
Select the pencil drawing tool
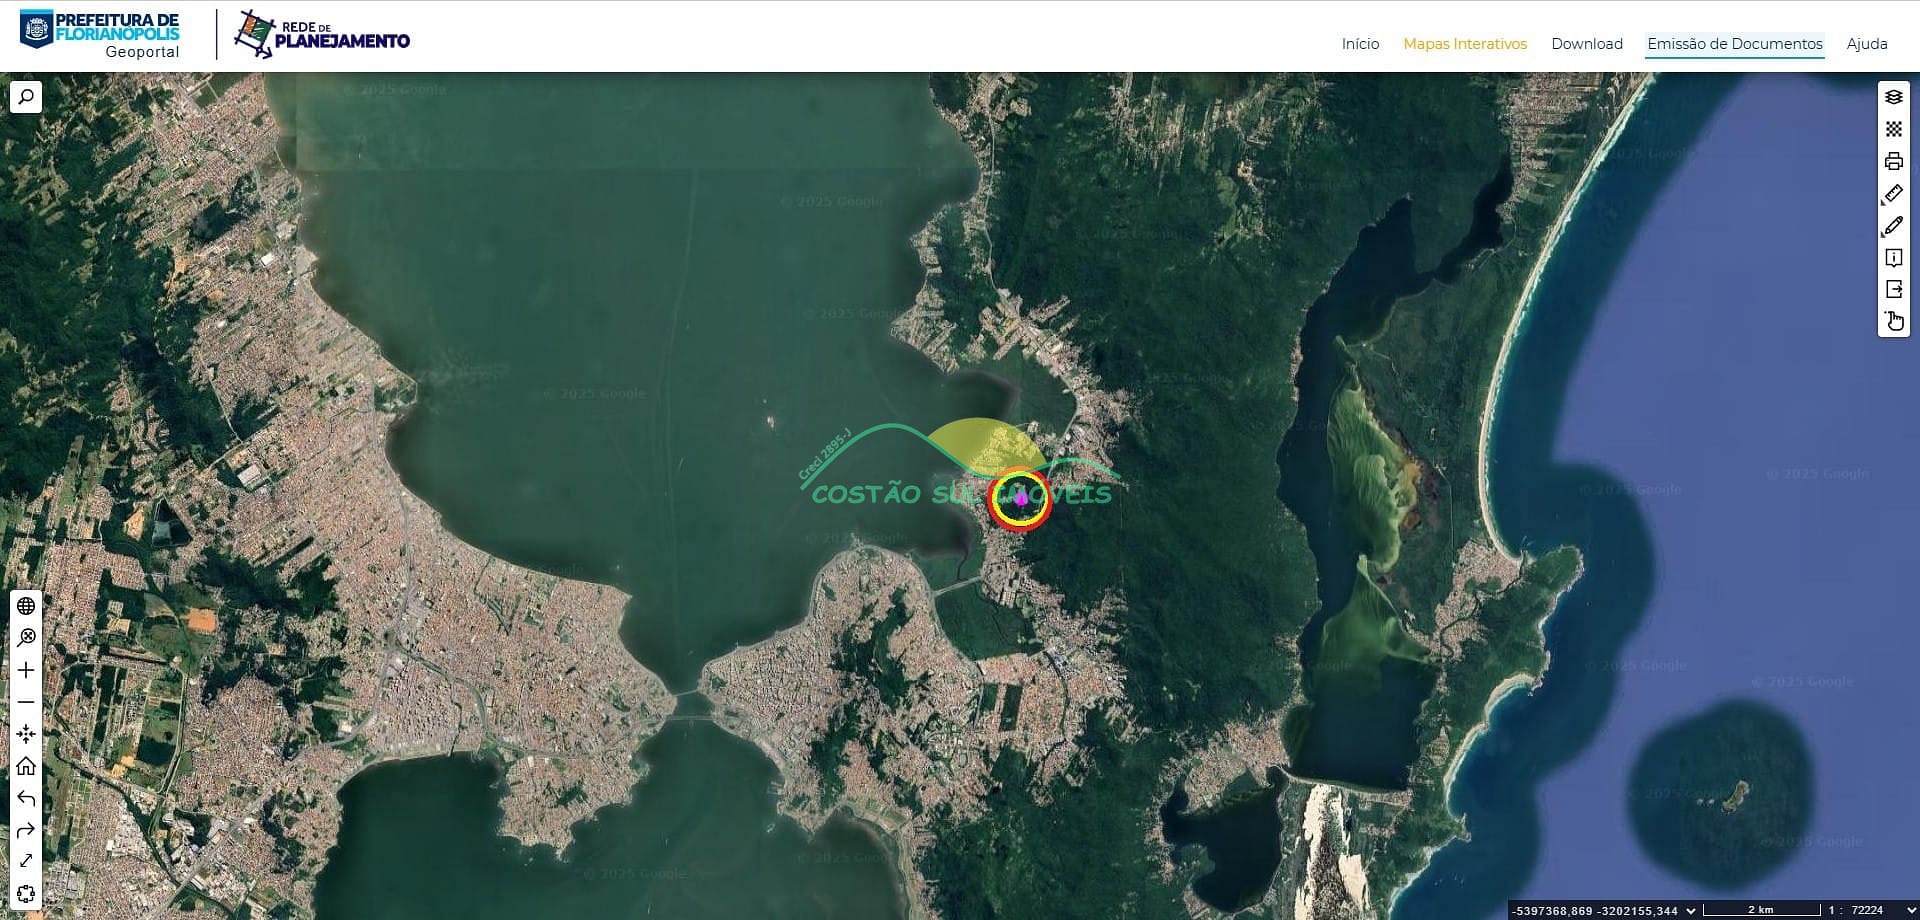coord(1893,226)
